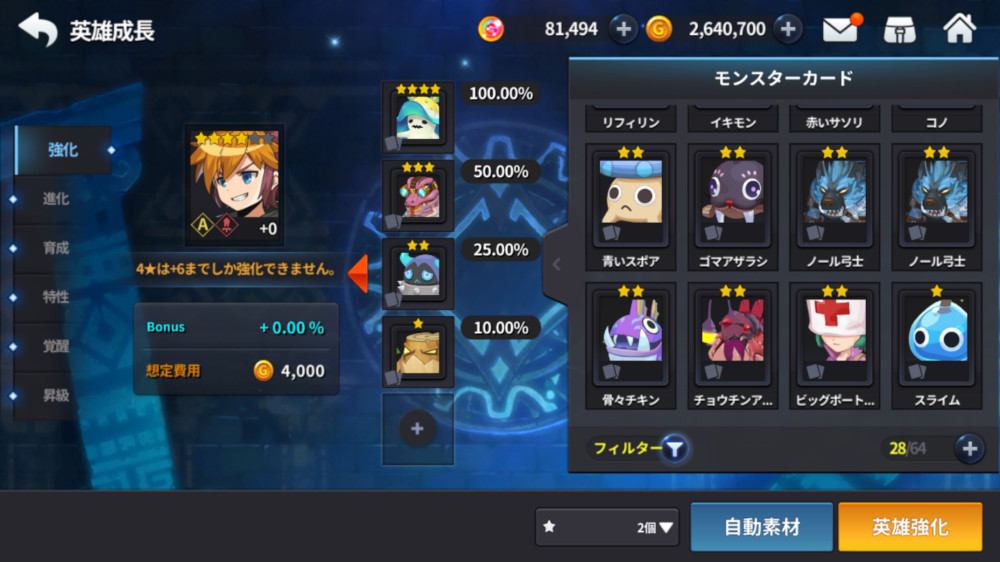Screen dimensions: 1000x562
Task: Add material in the empty plus slot
Action: pos(417,429)
